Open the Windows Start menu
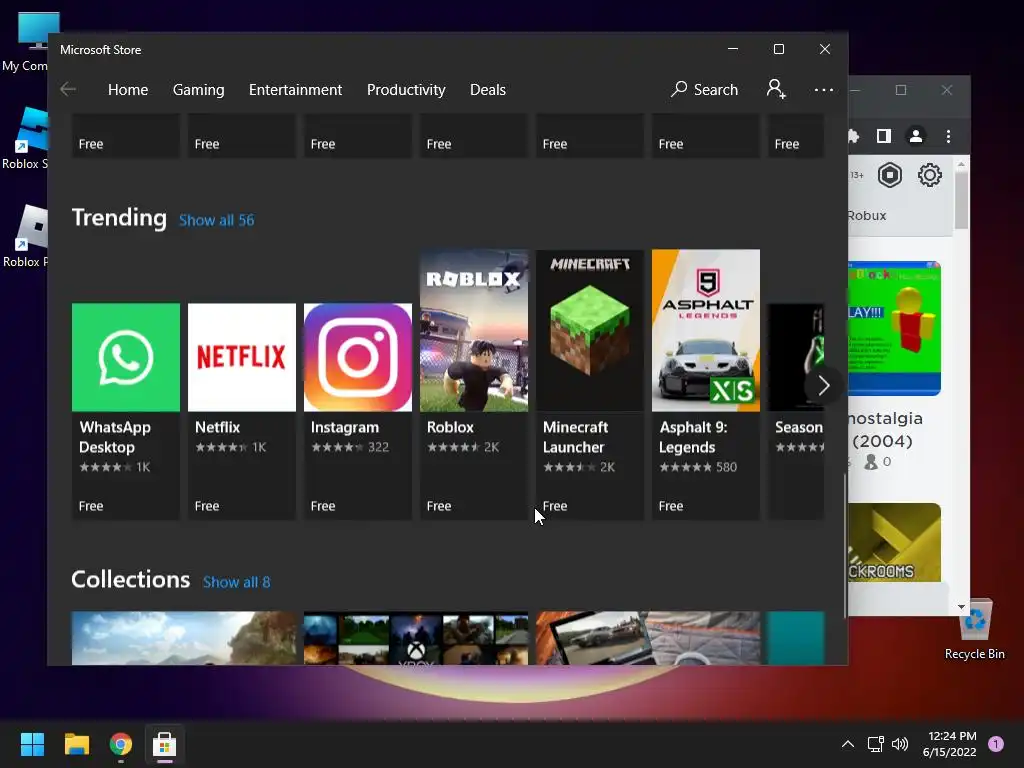Viewport: 1024px width, 768px height. click(x=32, y=744)
